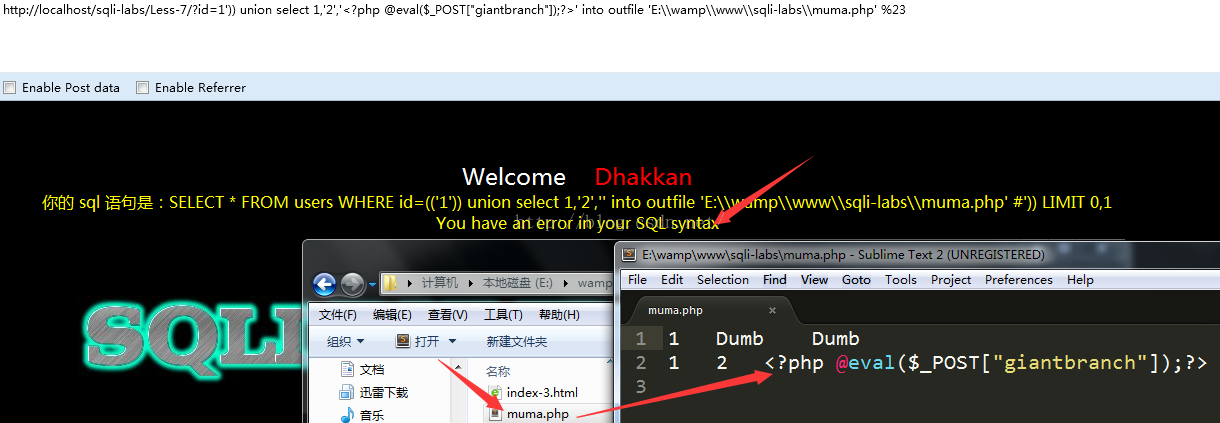This screenshot has height=423, width=1220.
Task: Click the Sublime icon on 打开 button
Action: click(x=403, y=341)
